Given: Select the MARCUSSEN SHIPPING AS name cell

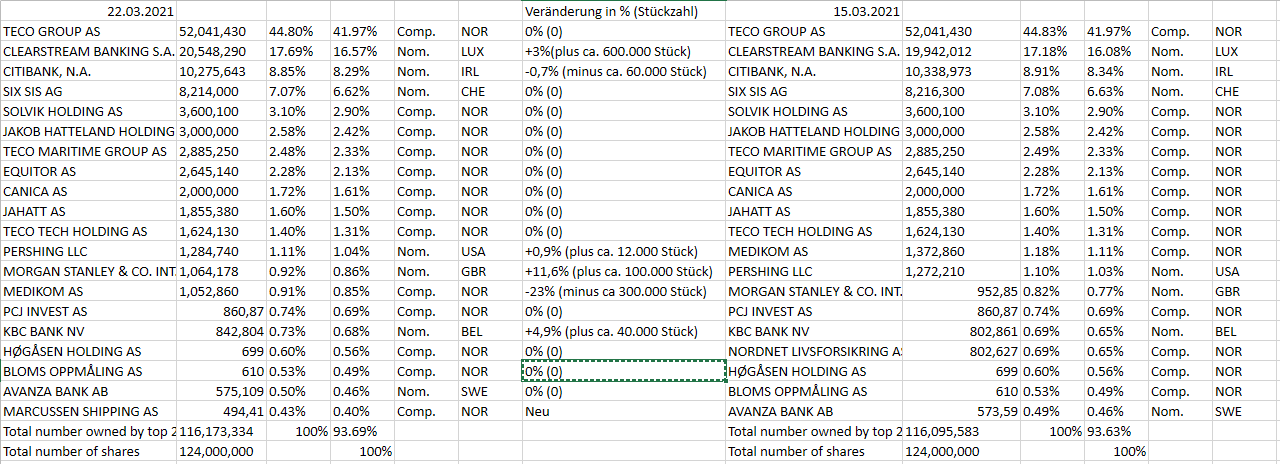Looking at the screenshot, I should tap(89, 411).
